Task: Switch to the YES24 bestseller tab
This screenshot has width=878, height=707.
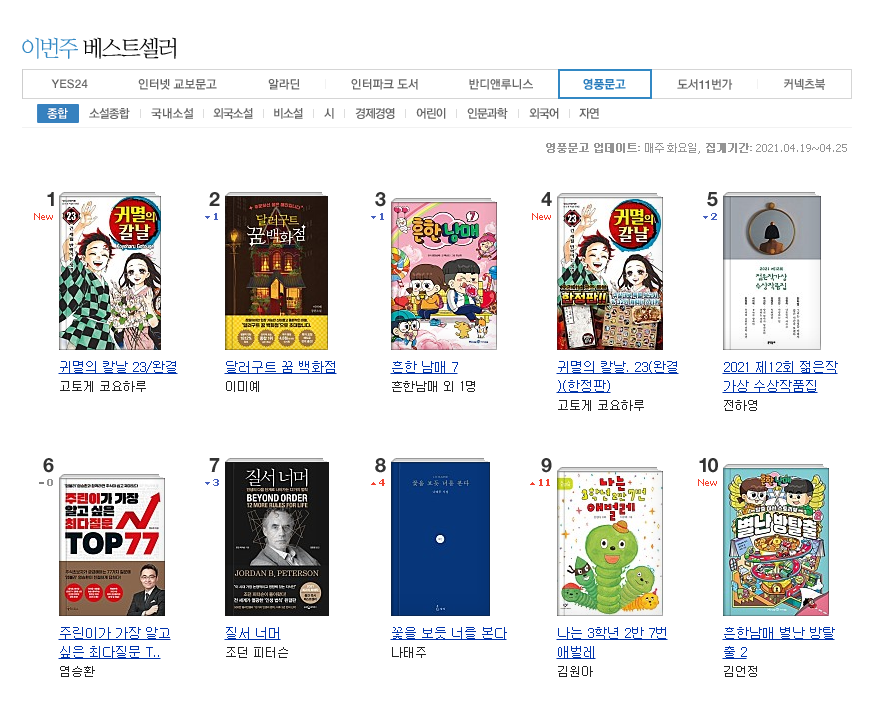Action: point(69,84)
